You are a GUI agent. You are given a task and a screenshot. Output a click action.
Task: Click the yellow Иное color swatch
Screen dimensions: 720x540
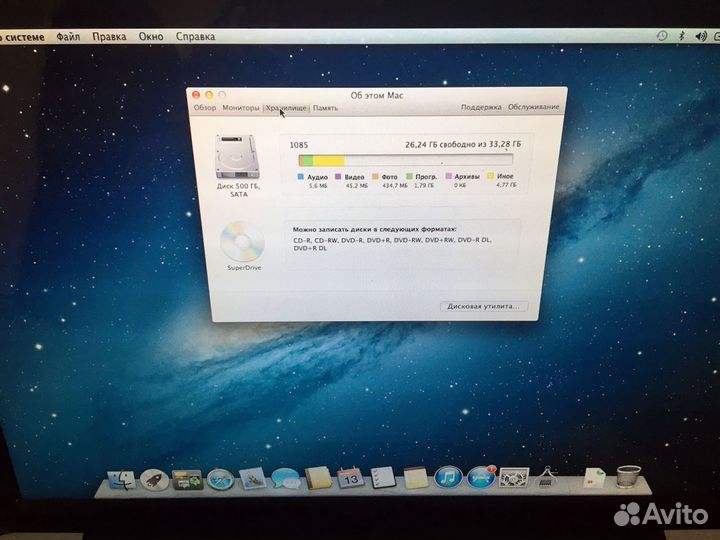490,176
